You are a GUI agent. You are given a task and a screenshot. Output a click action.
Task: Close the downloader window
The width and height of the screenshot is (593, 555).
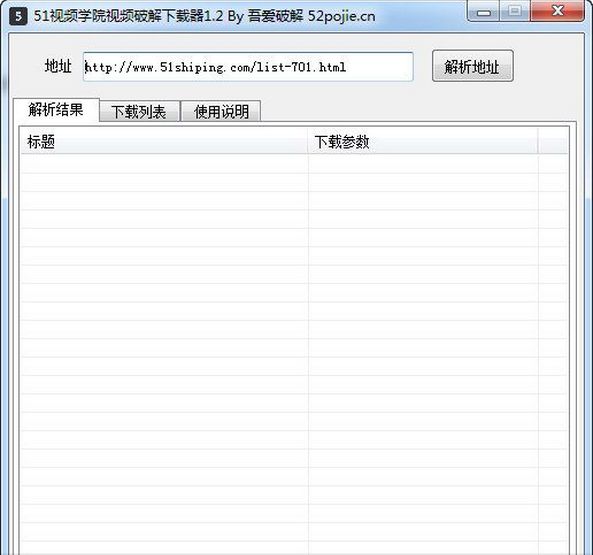pos(557,11)
